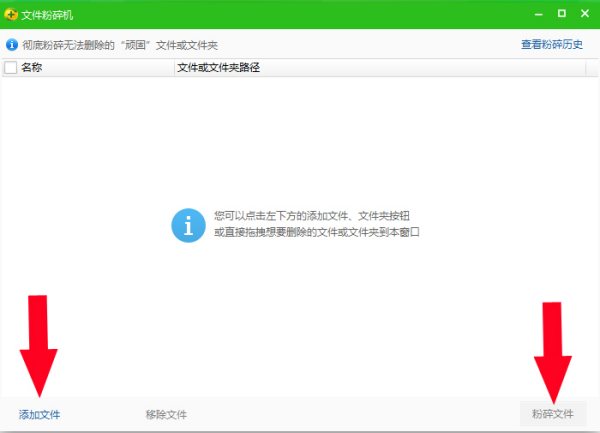Click the small blue info icon near 彻底粉碎

coord(12,45)
